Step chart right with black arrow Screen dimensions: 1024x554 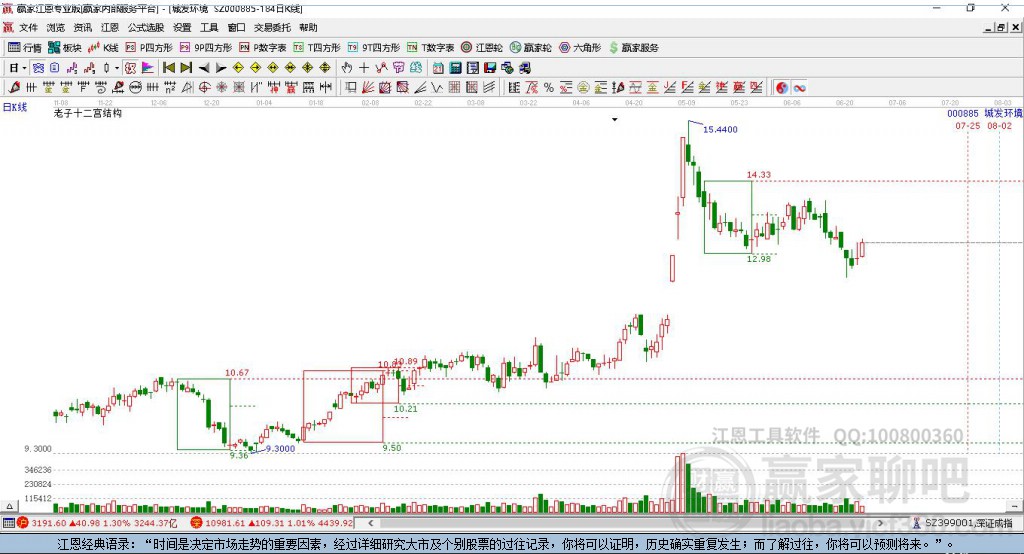coord(221,68)
